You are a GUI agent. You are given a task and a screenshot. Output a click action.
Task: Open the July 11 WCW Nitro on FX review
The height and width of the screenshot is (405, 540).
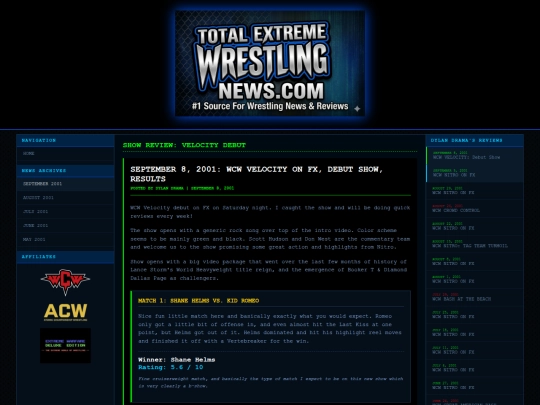pos(475,350)
